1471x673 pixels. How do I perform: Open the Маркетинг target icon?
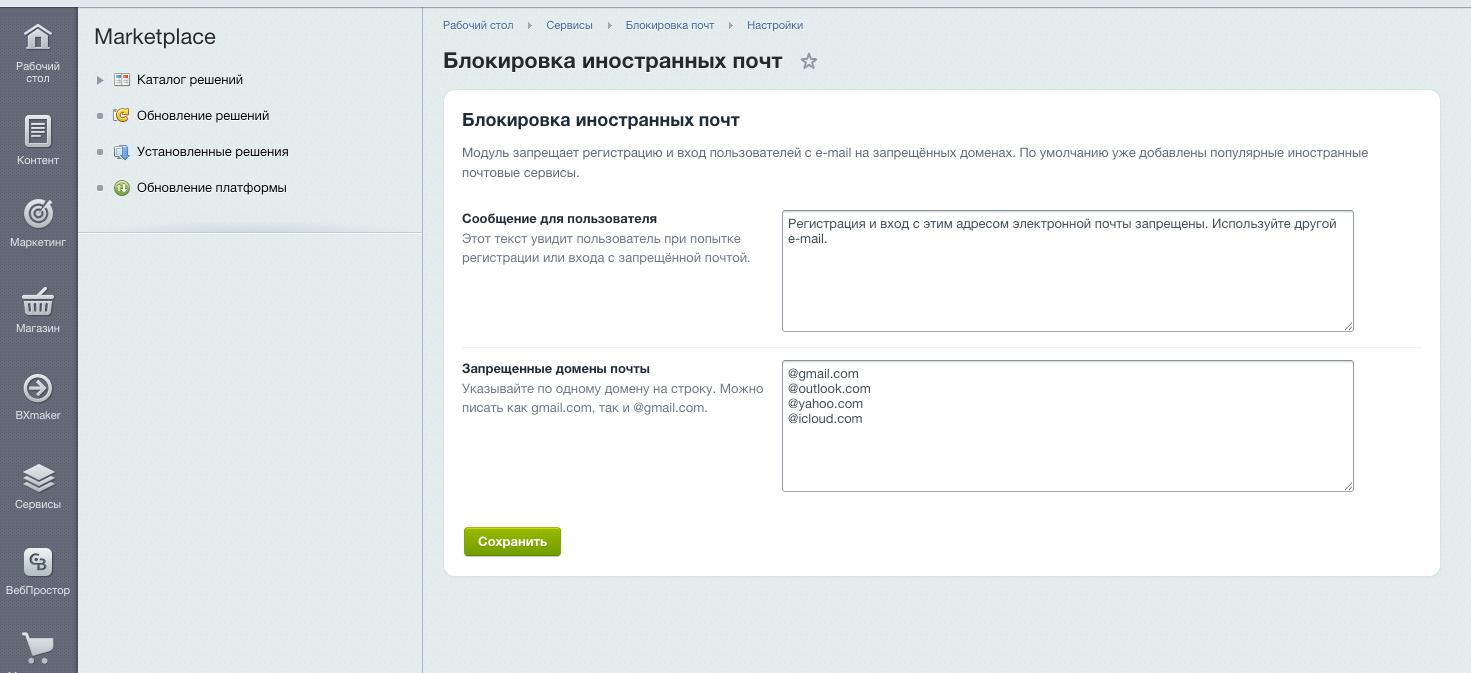[38, 213]
